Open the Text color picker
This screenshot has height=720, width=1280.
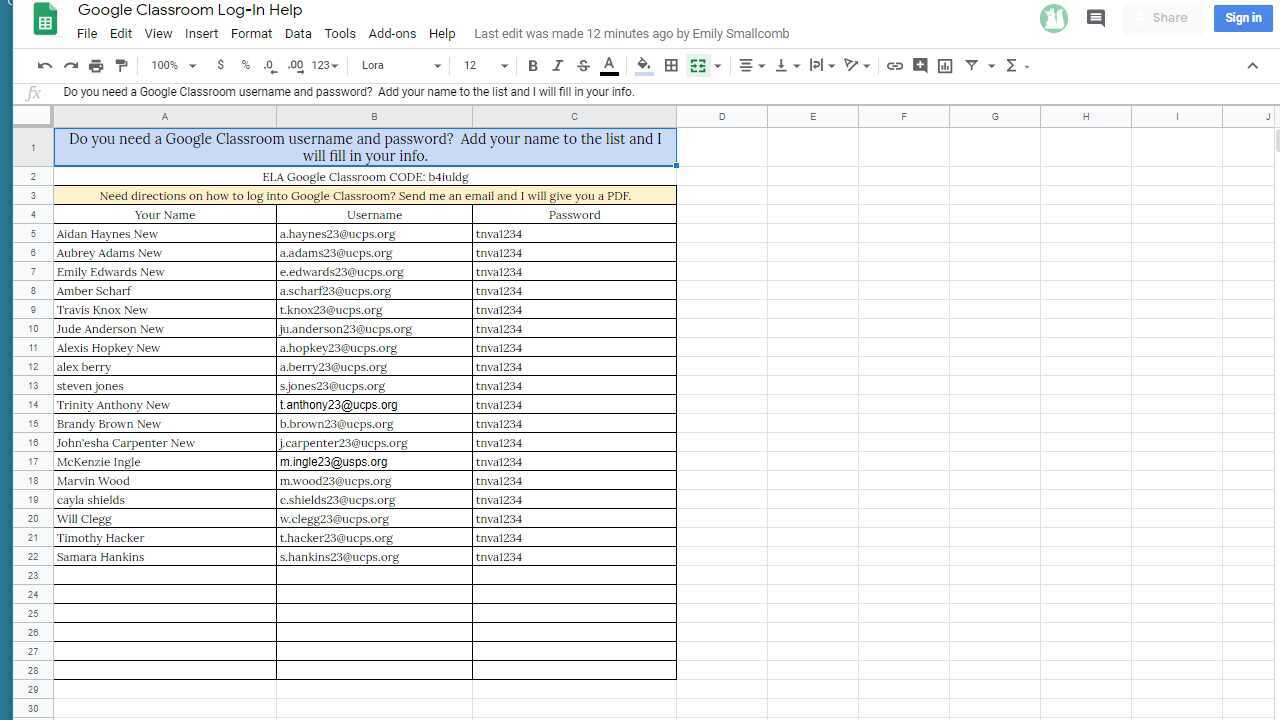coord(608,65)
